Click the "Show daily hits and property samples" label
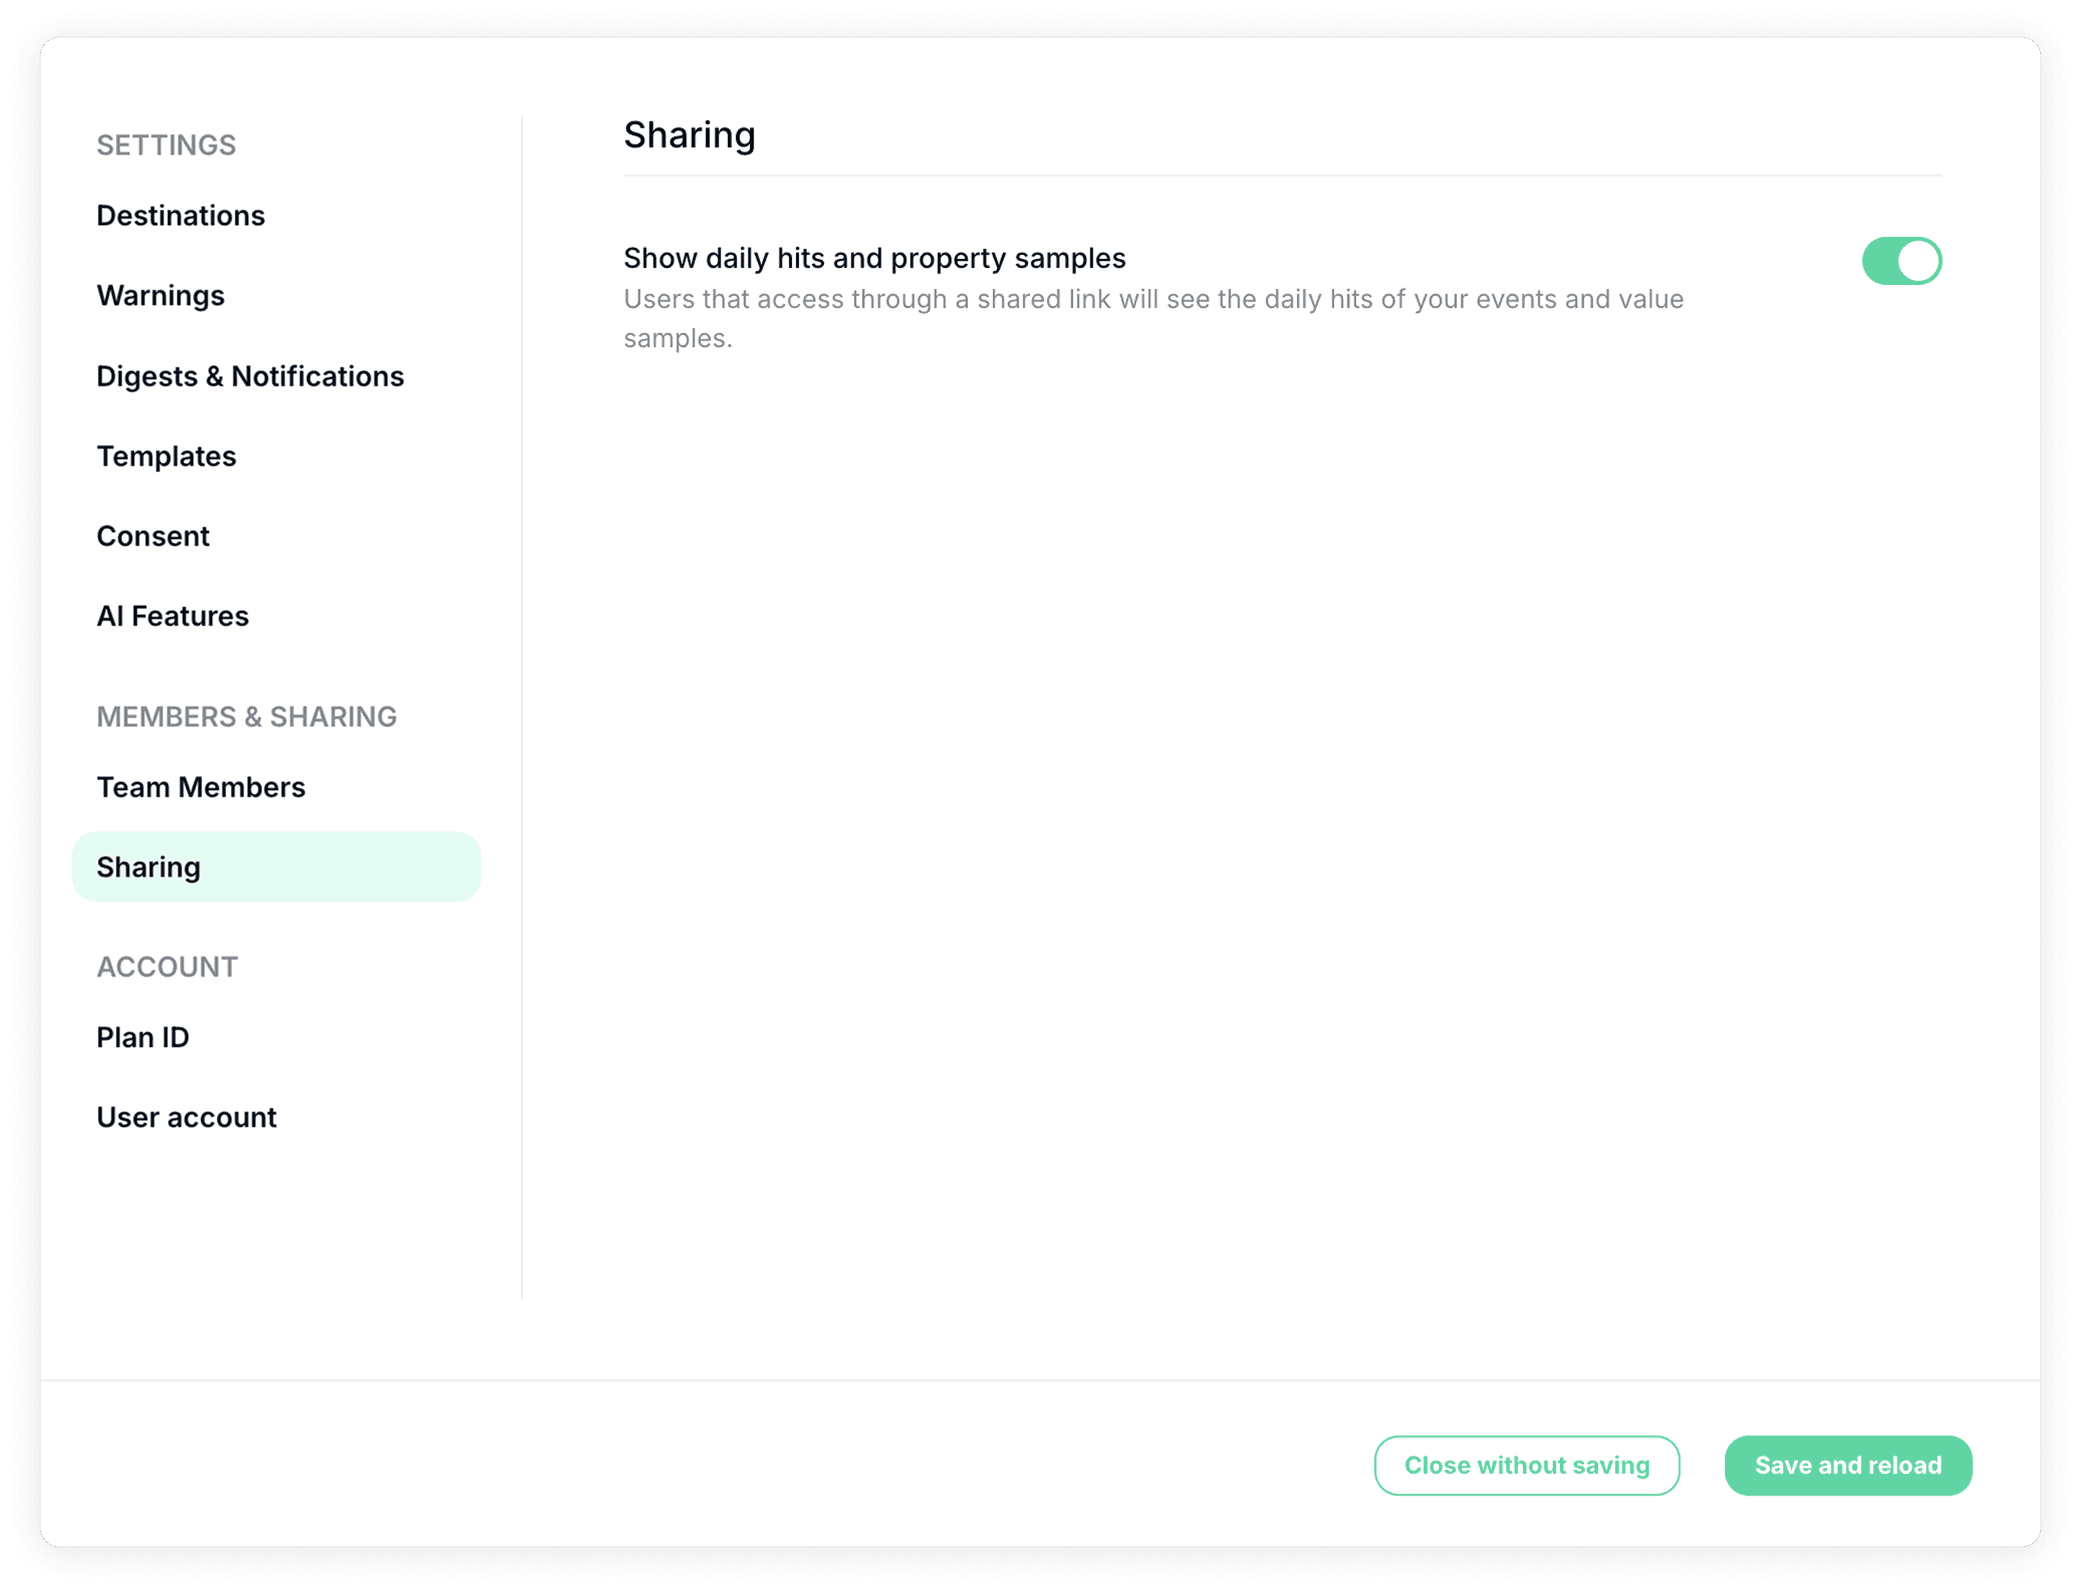Image resolution: width=2081 pixels, height=1591 pixels. [x=874, y=258]
